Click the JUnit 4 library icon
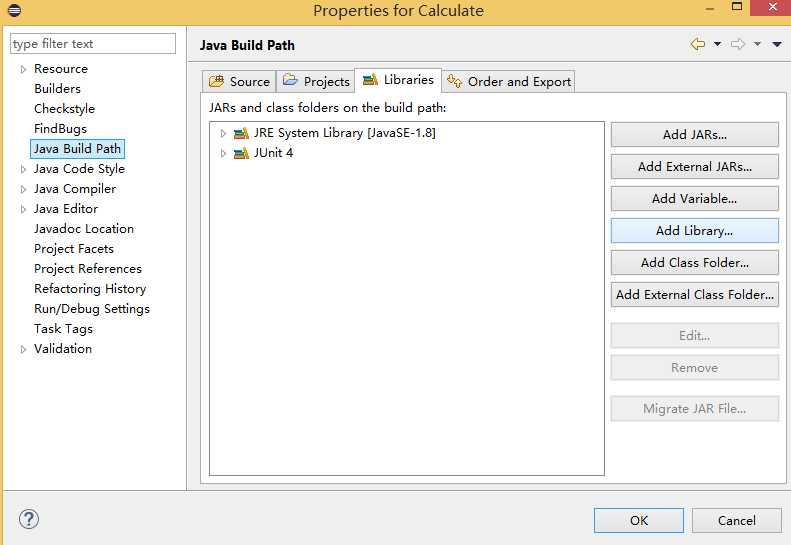The width and height of the screenshot is (791, 545). click(241, 153)
